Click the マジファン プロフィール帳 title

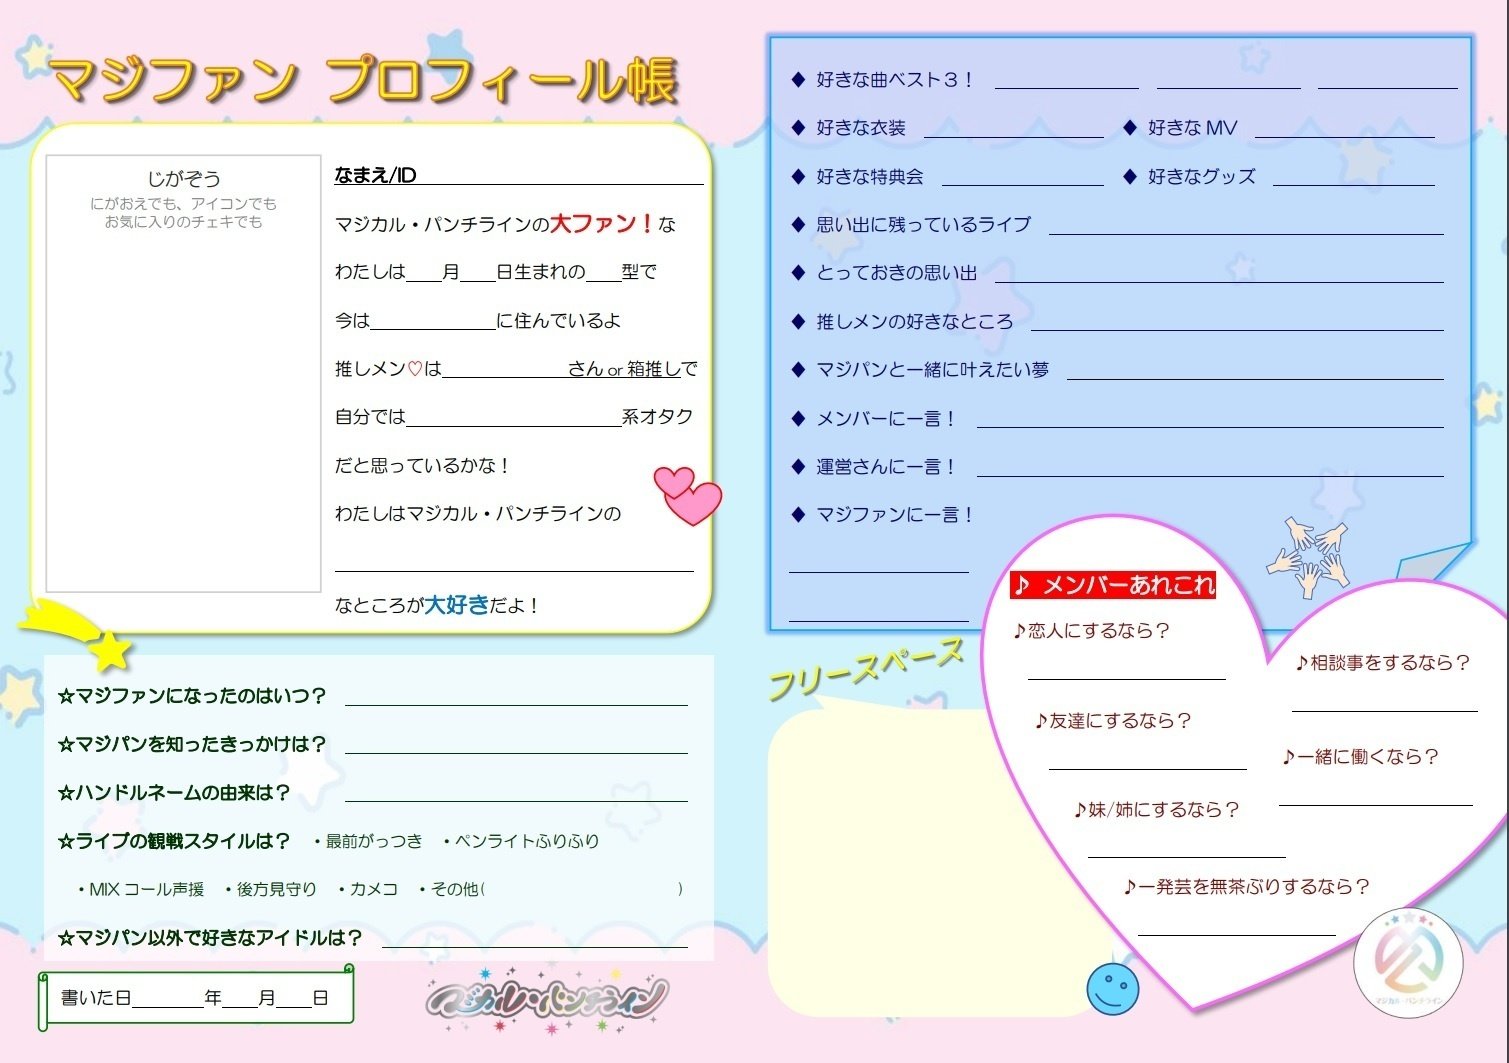(364, 79)
